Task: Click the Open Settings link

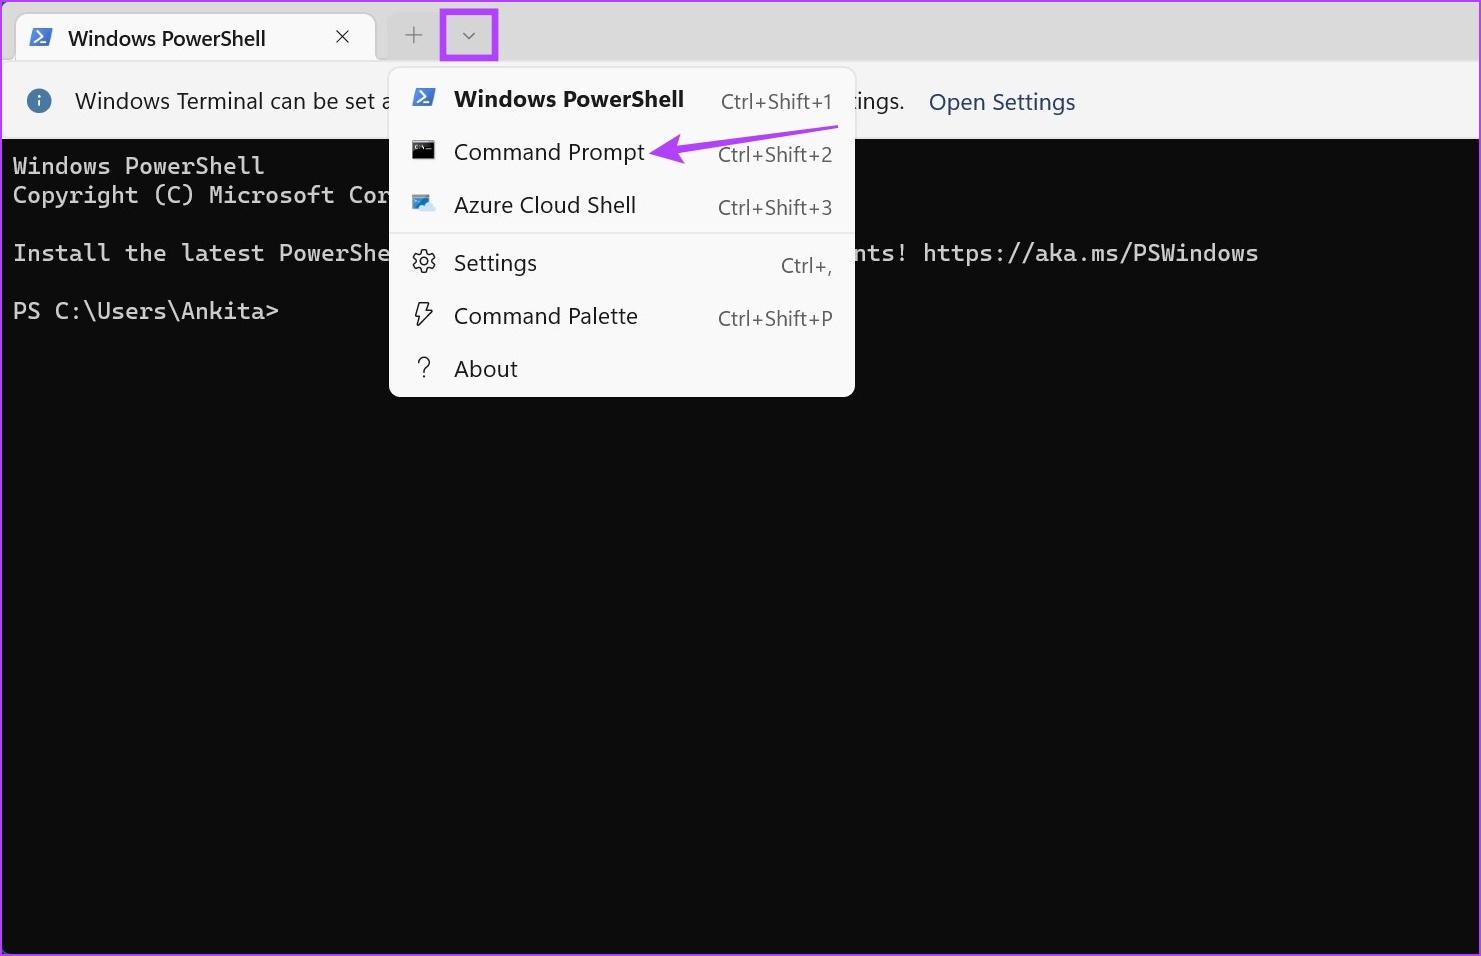Action: pos(1002,102)
